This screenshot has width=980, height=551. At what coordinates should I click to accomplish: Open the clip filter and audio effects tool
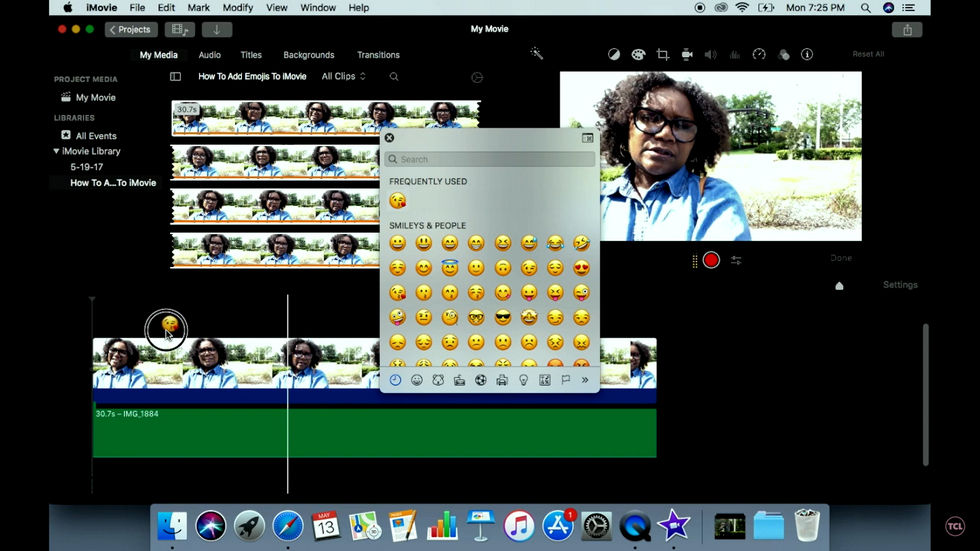[783, 54]
